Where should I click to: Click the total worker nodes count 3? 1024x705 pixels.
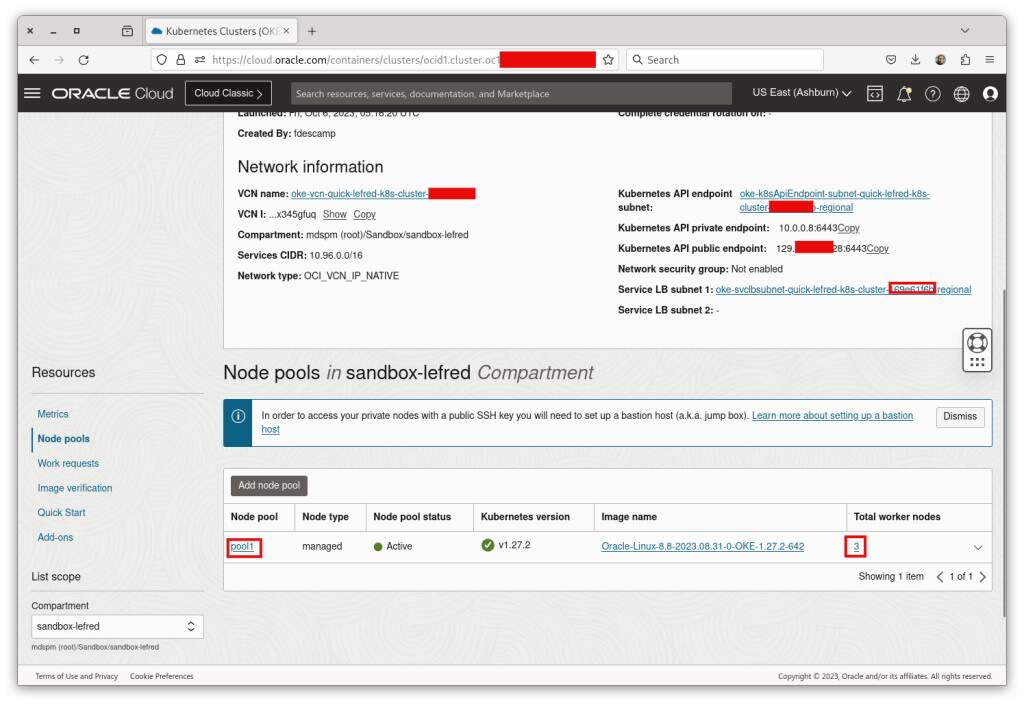856,547
